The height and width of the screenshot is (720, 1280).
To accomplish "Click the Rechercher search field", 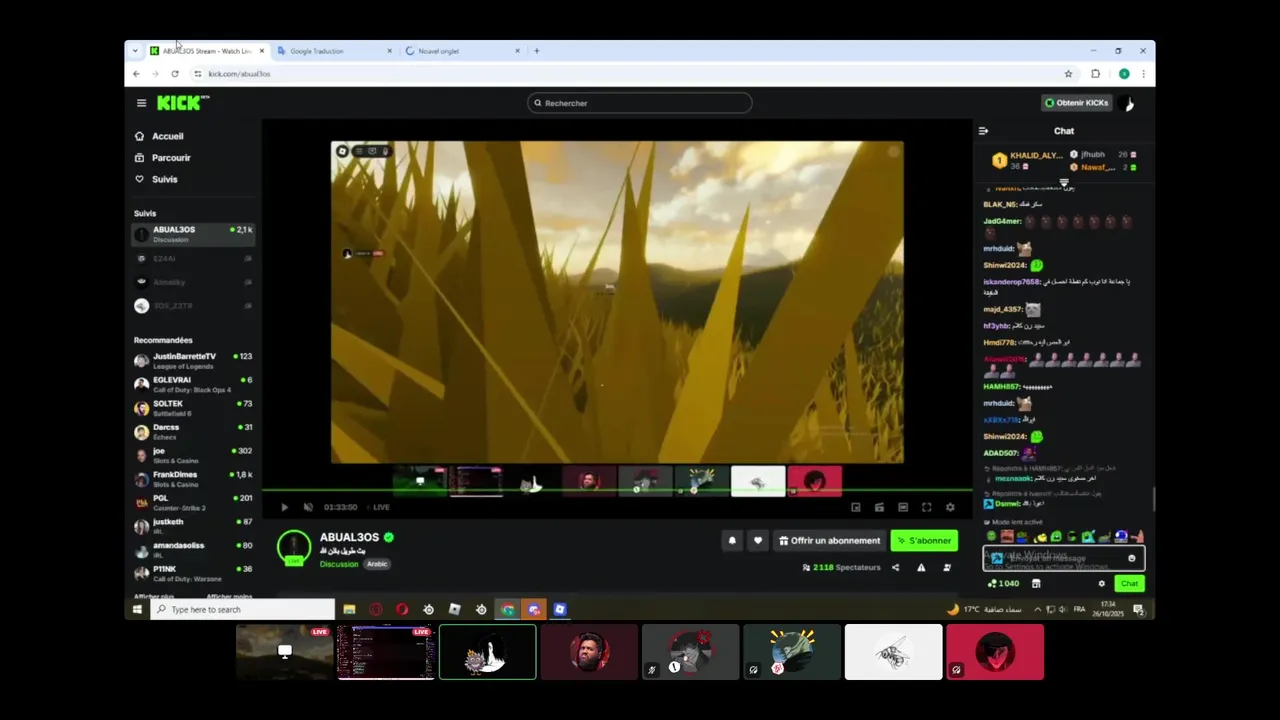I will [x=640, y=103].
